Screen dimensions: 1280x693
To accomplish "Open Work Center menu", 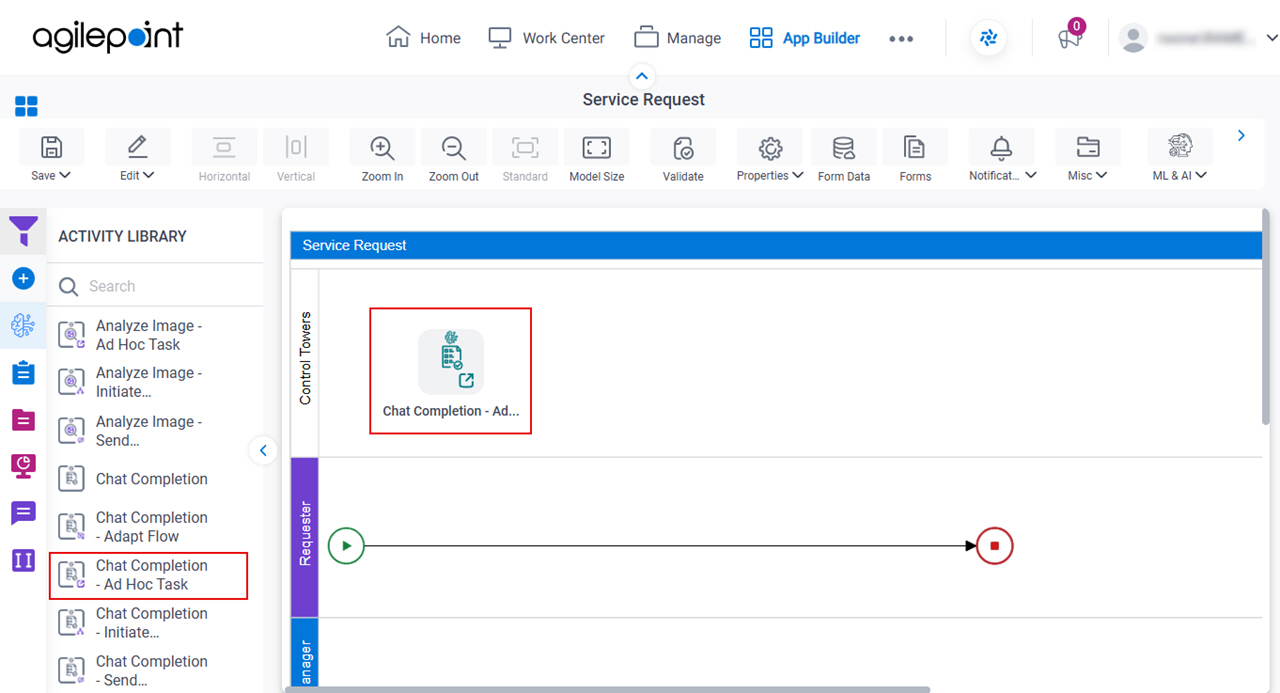I will click(546, 38).
